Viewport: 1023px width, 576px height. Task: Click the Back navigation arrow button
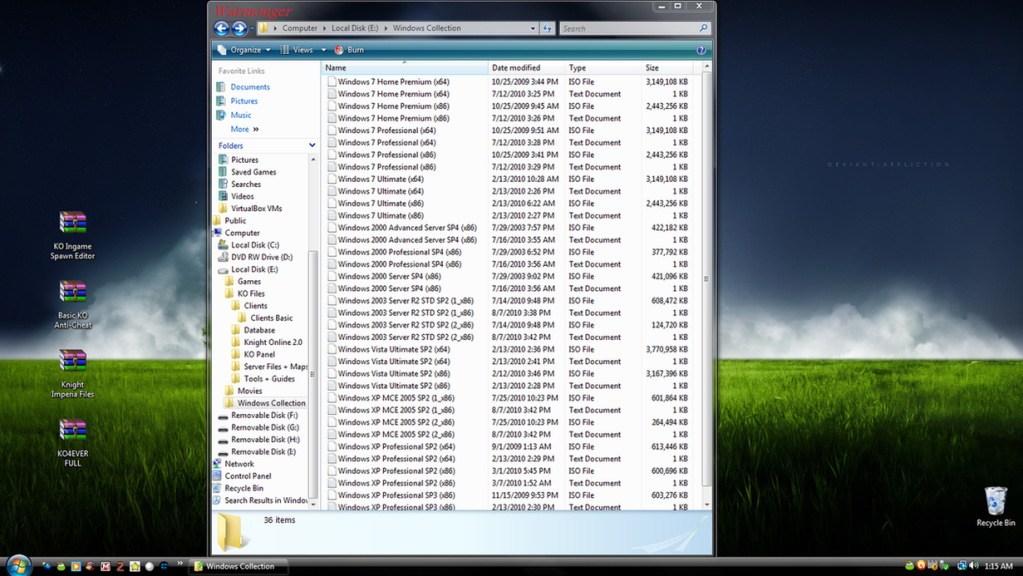pyautogui.click(x=222, y=29)
